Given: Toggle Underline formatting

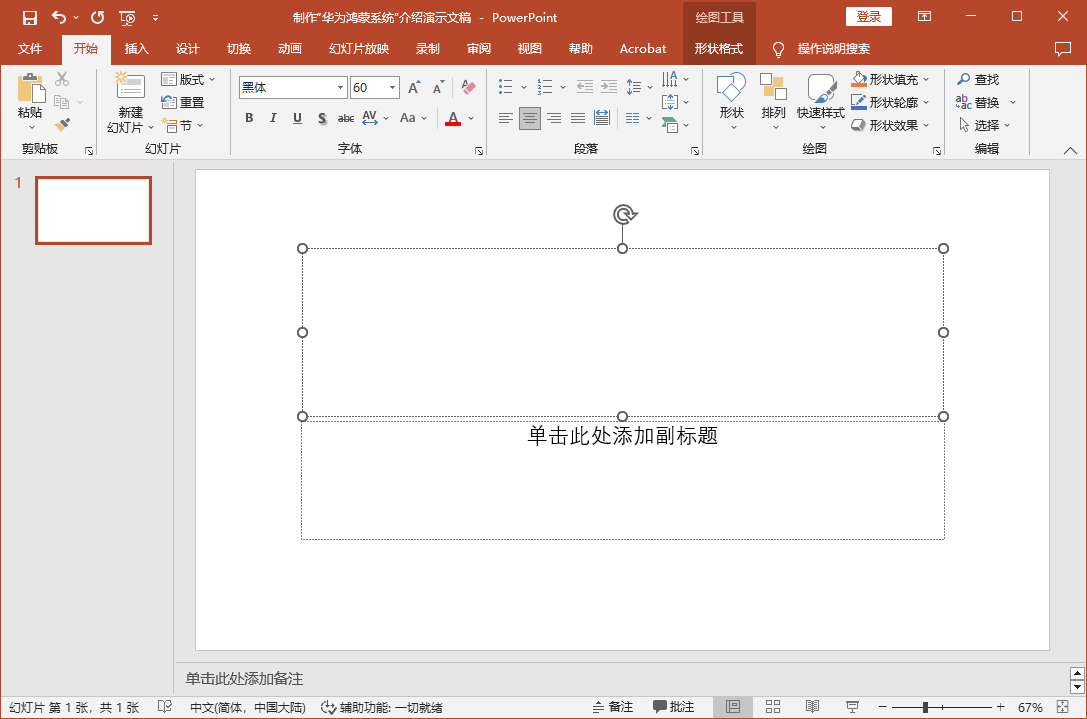Looking at the screenshot, I should pyautogui.click(x=297, y=118).
